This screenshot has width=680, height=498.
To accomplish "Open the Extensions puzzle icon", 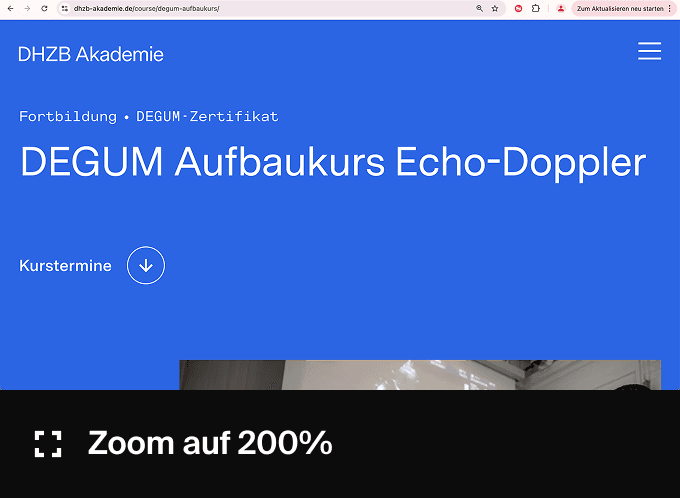I will (x=536, y=8).
